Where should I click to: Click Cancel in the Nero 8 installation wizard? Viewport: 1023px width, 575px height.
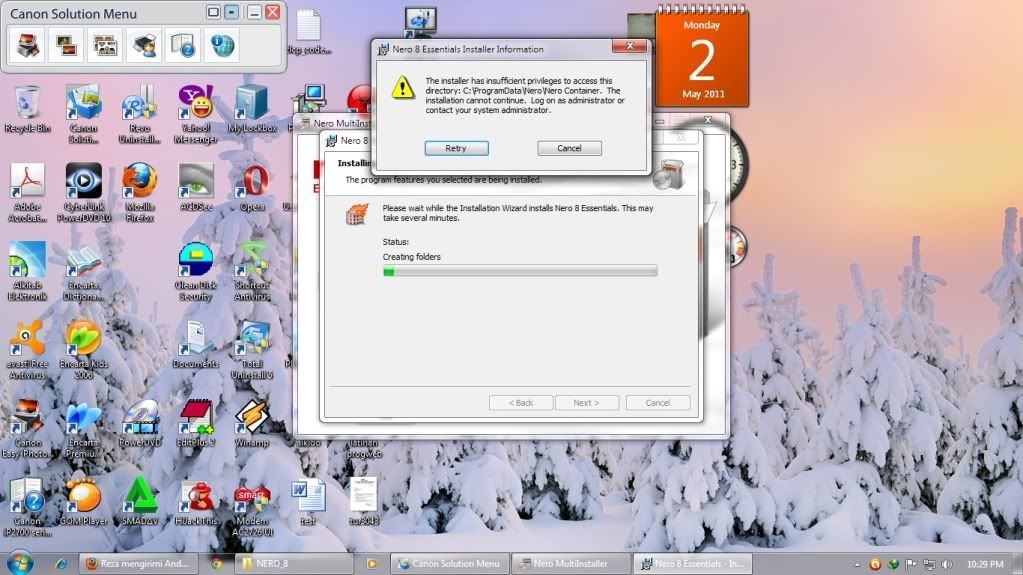[658, 403]
